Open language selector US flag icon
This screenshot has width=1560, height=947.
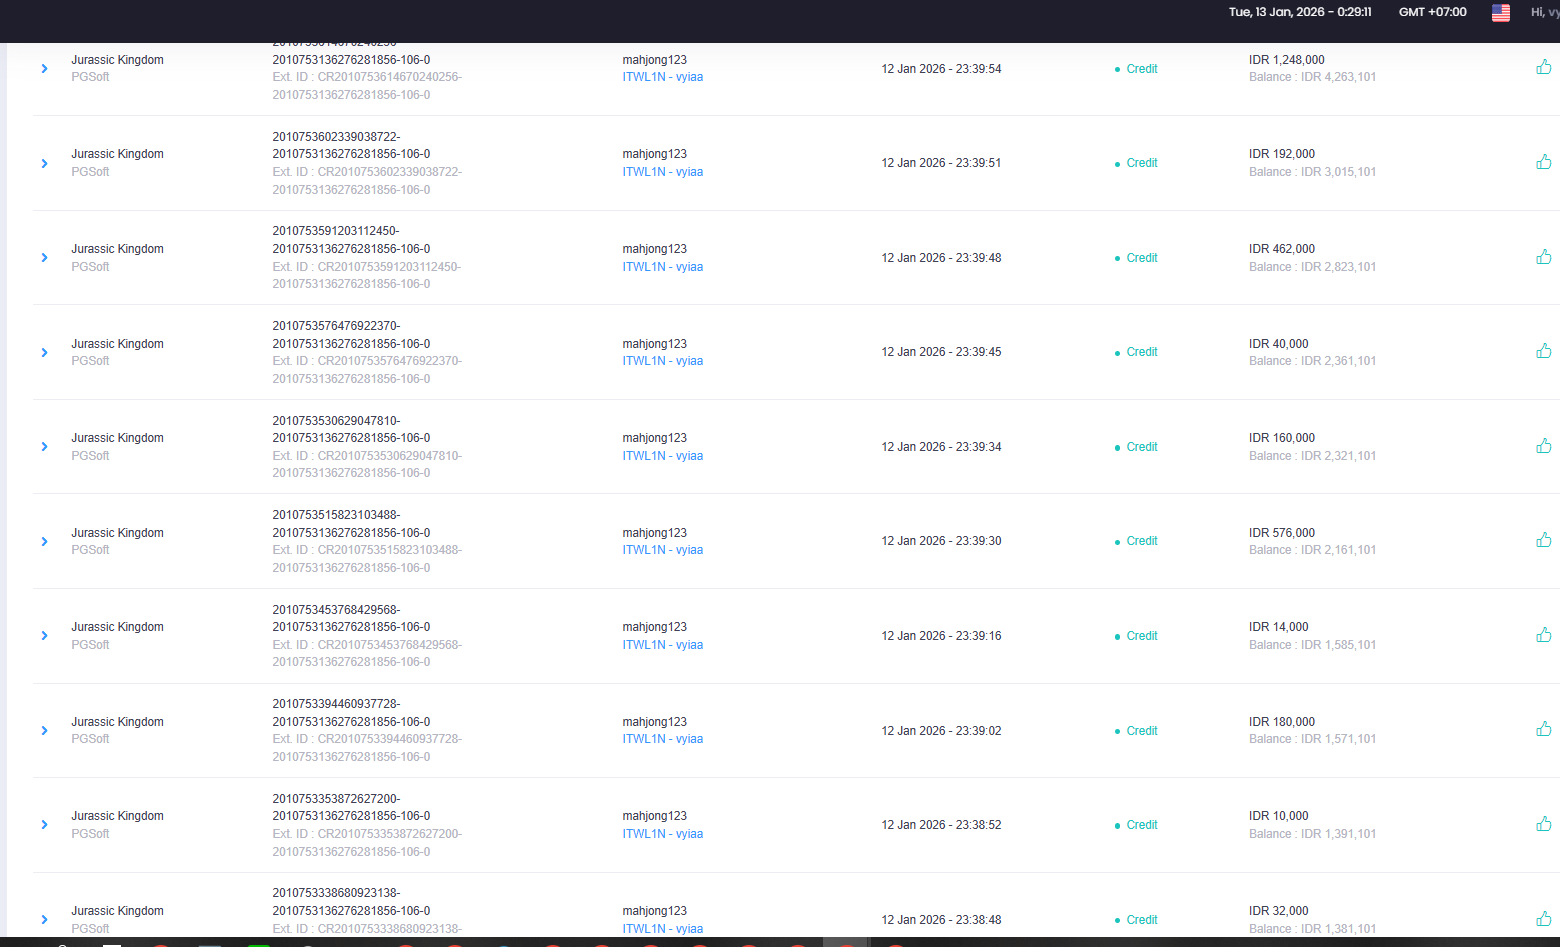1501,12
